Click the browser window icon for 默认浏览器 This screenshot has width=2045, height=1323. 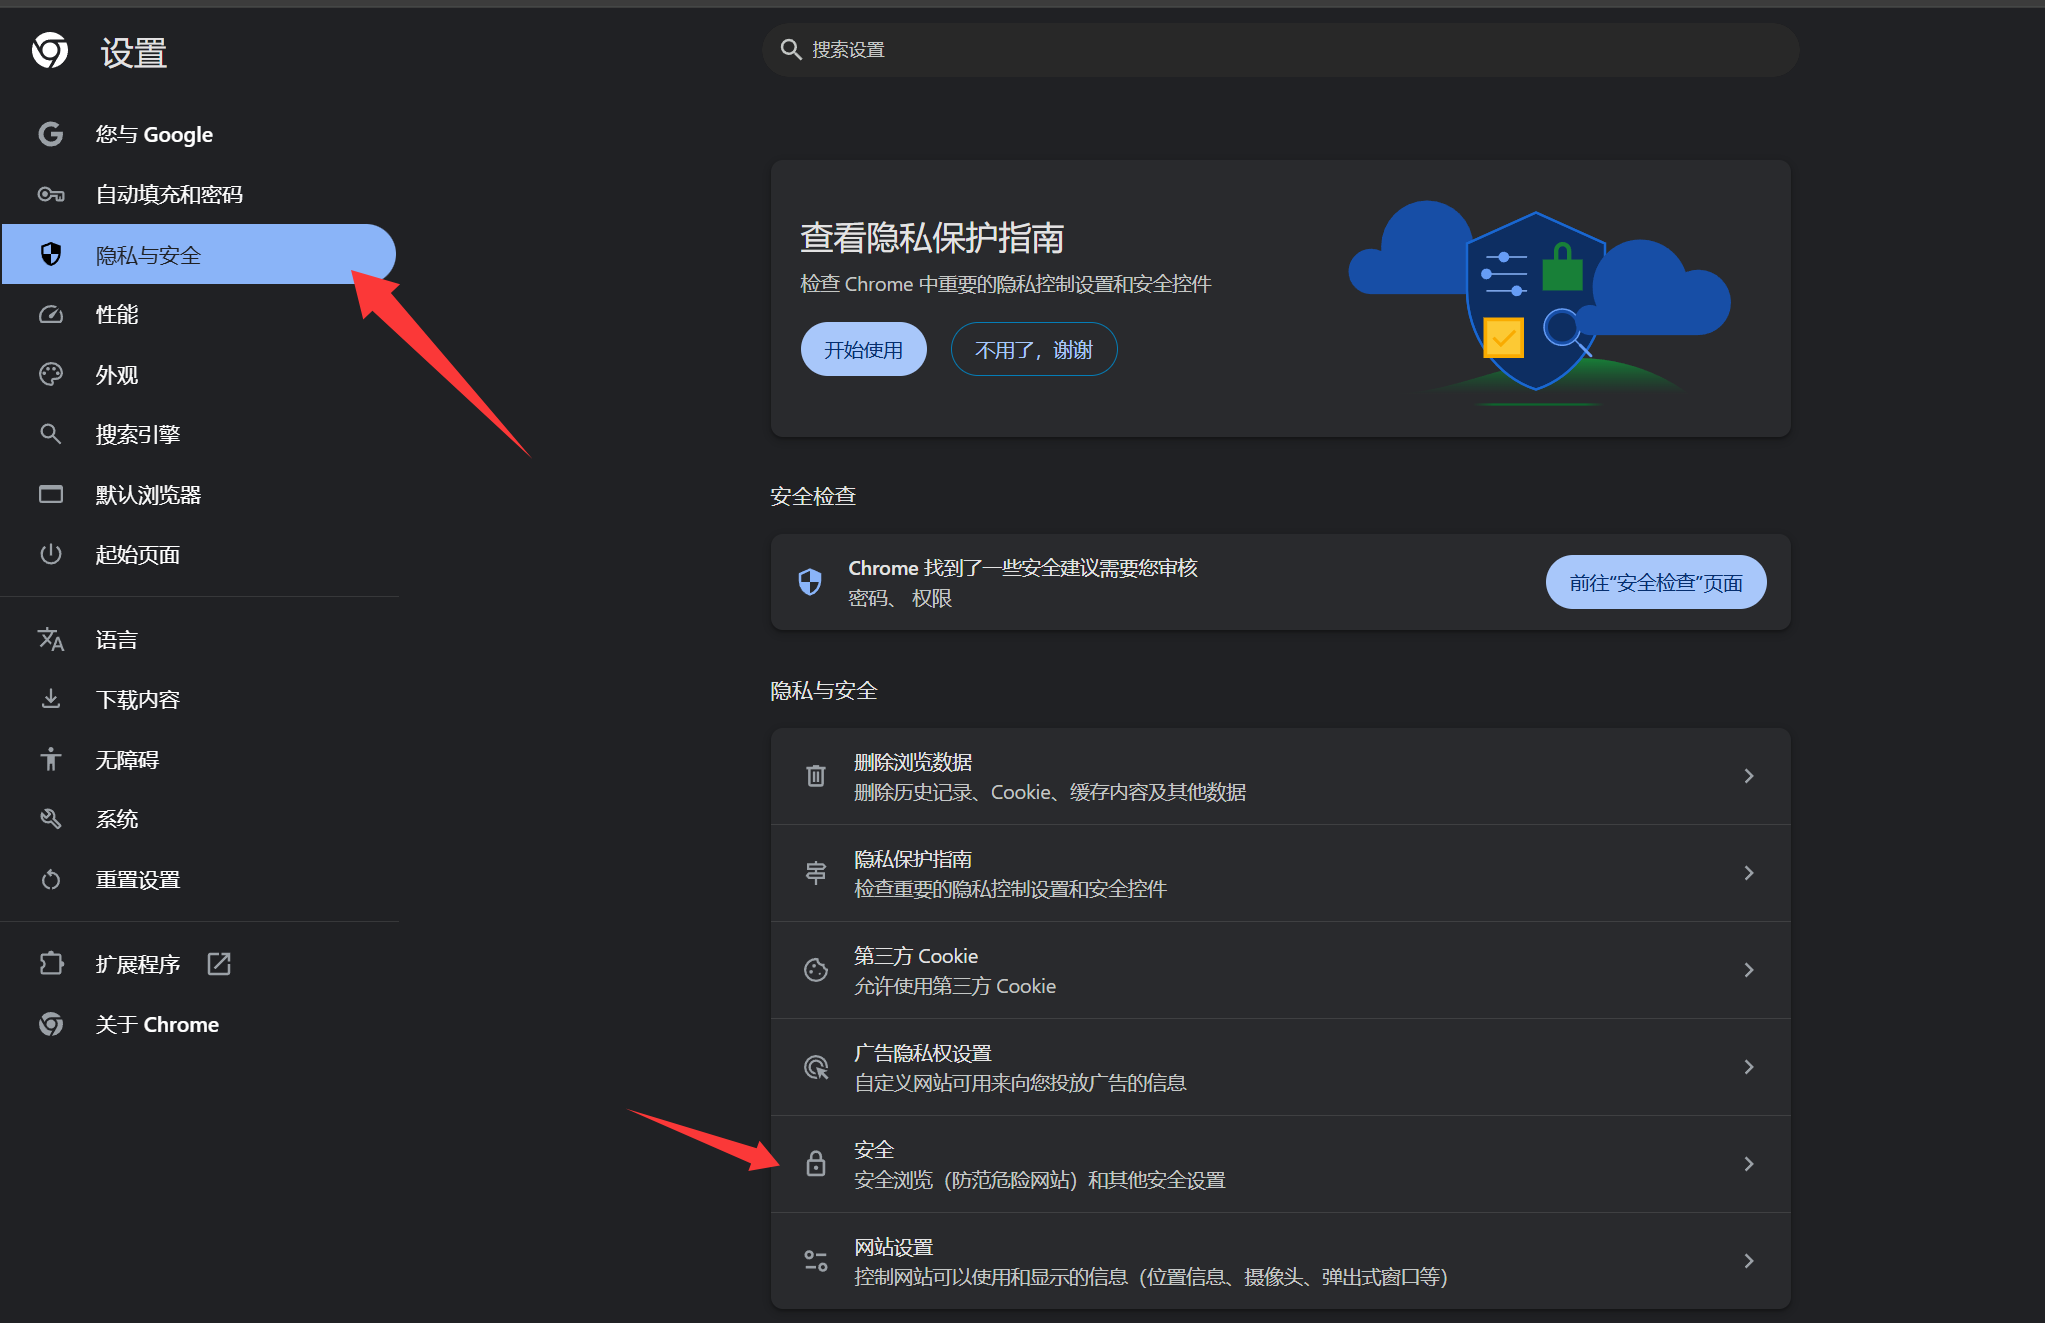point(51,494)
